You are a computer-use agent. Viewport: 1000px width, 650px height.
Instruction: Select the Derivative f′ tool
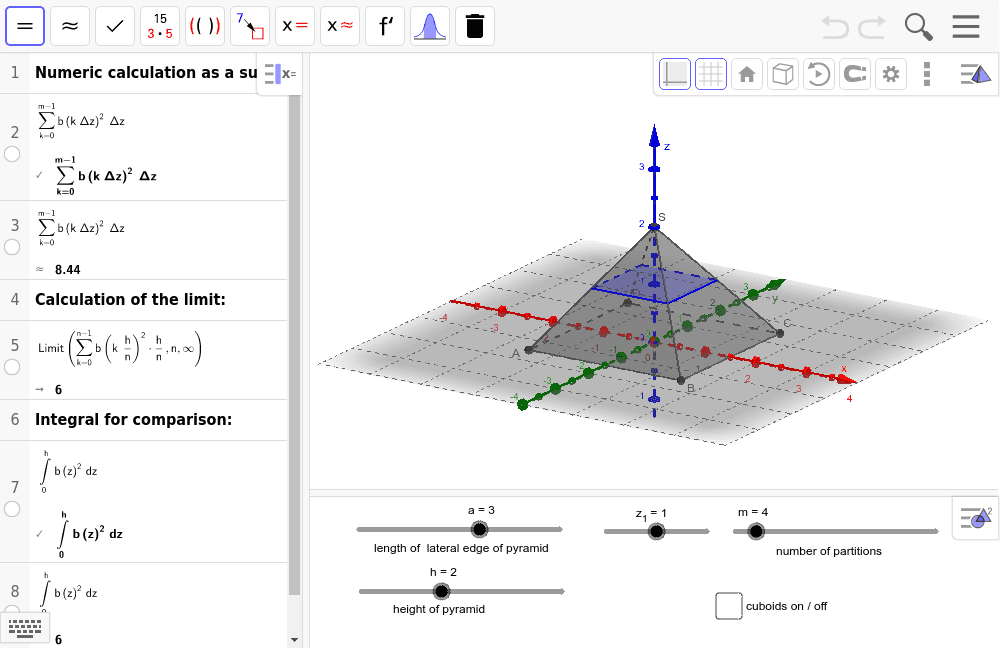tap(385, 26)
